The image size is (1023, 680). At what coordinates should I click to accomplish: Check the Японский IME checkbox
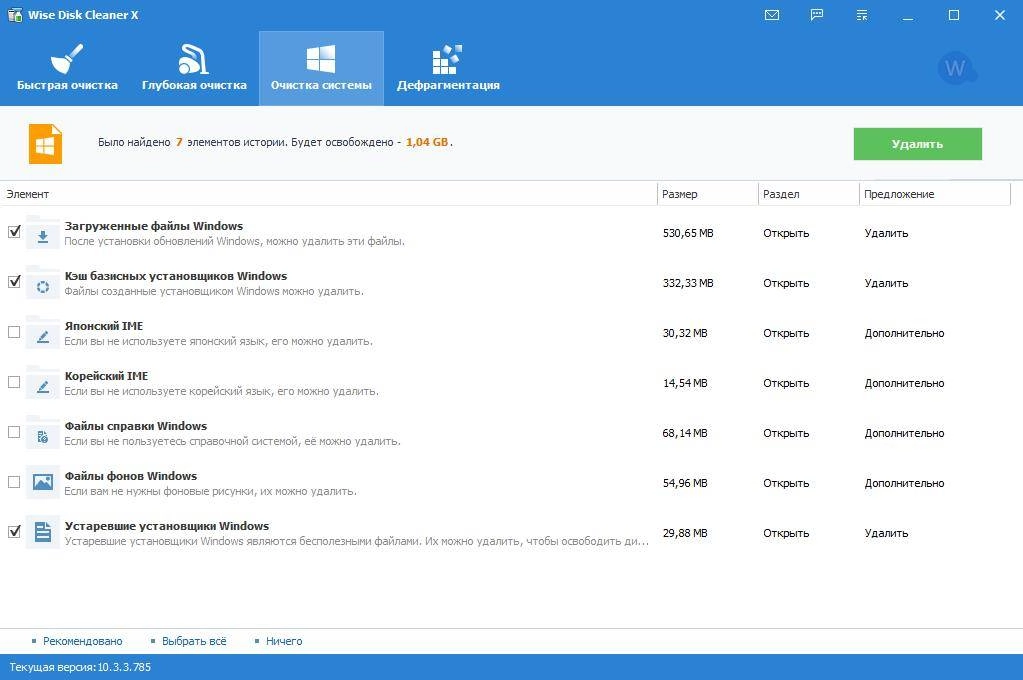tap(14, 332)
